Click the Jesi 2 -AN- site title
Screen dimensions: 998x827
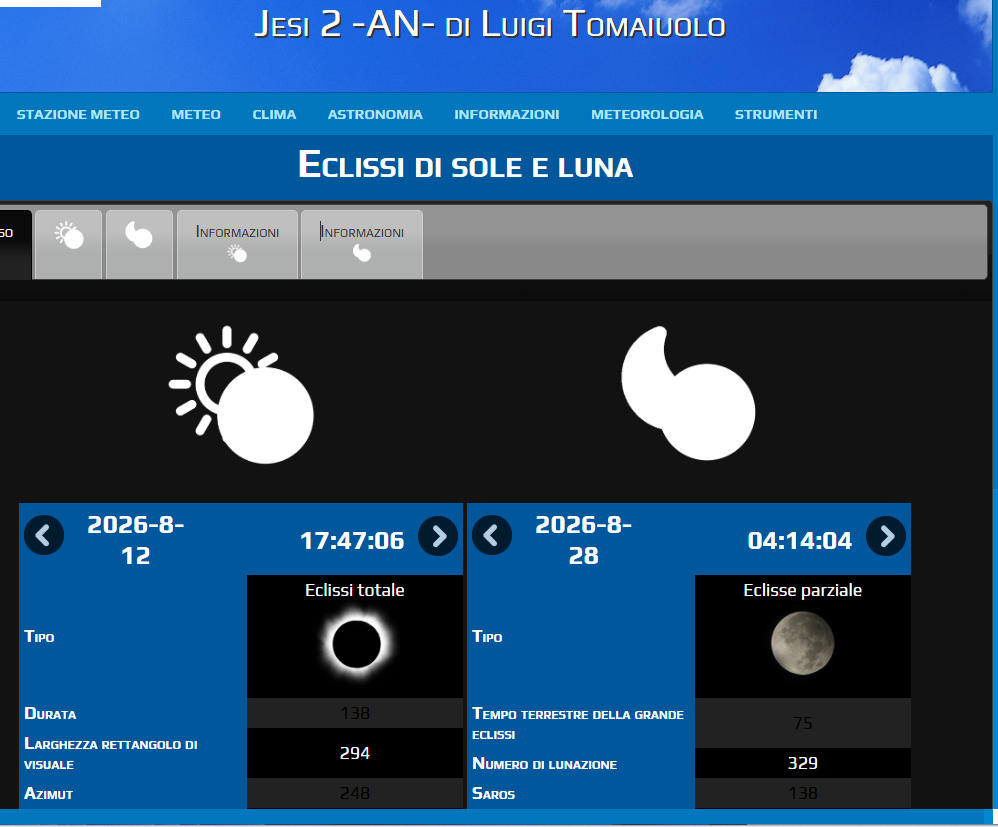click(489, 26)
